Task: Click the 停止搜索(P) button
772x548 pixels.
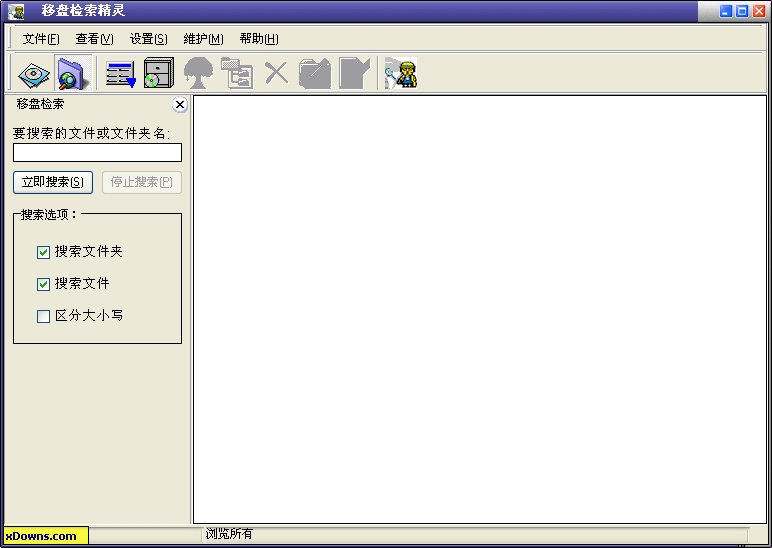Action: point(142,182)
